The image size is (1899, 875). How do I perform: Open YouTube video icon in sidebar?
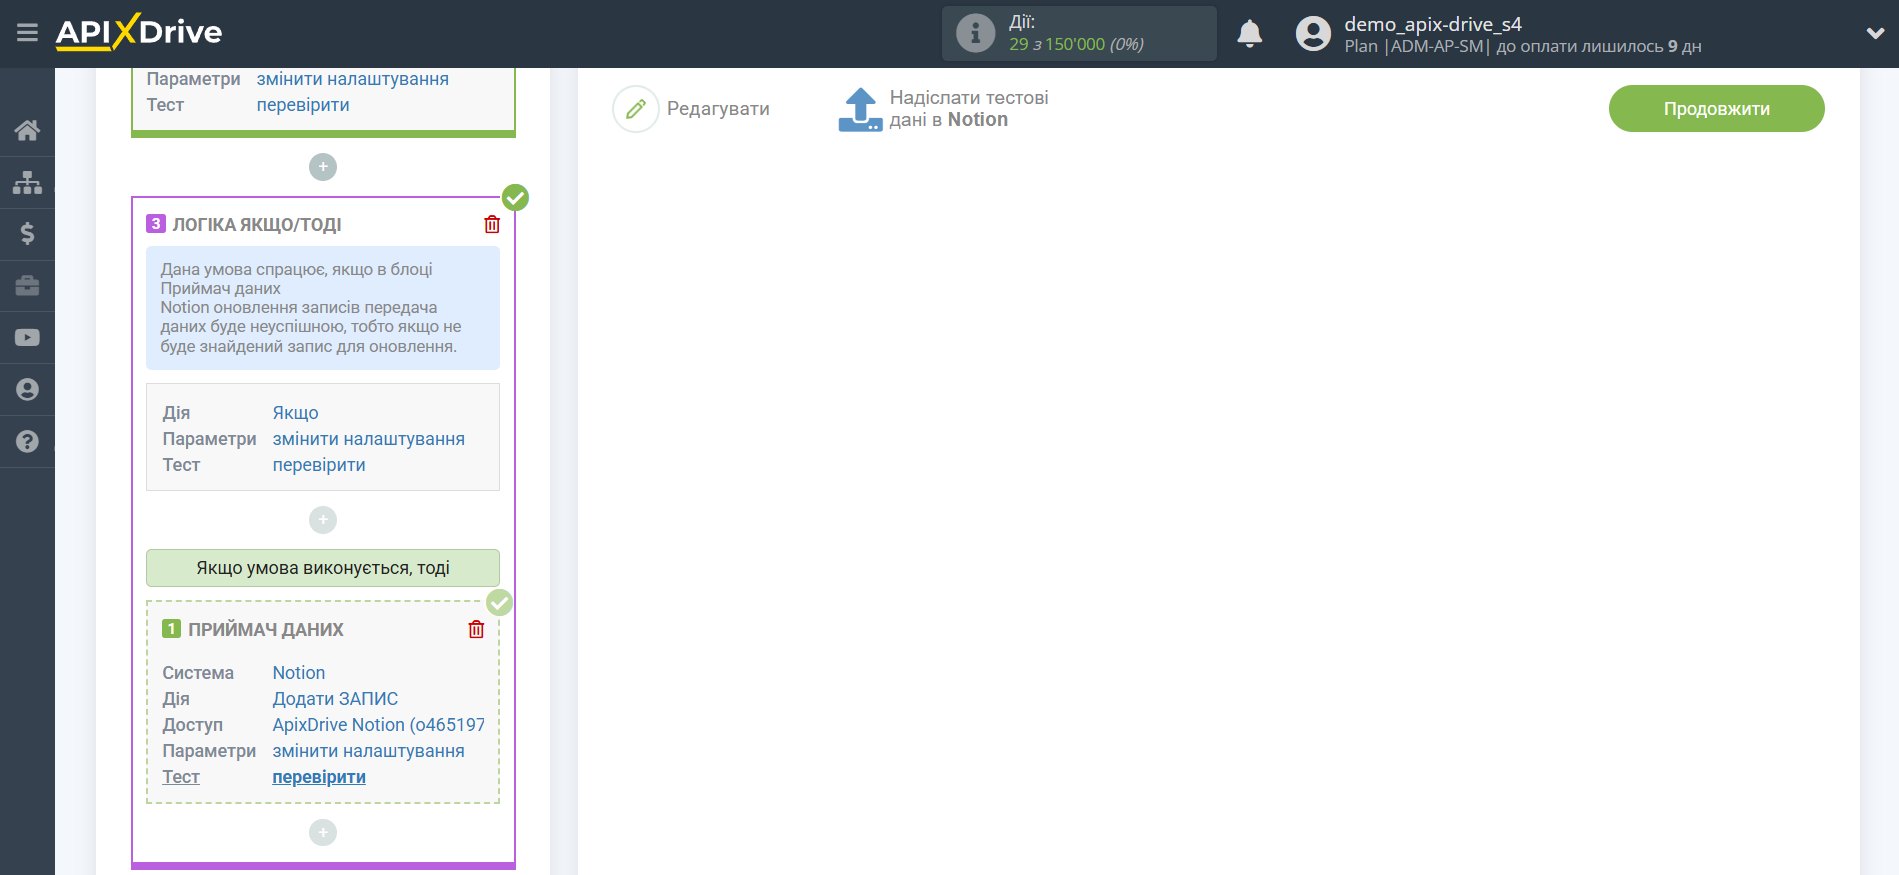tap(27, 338)
